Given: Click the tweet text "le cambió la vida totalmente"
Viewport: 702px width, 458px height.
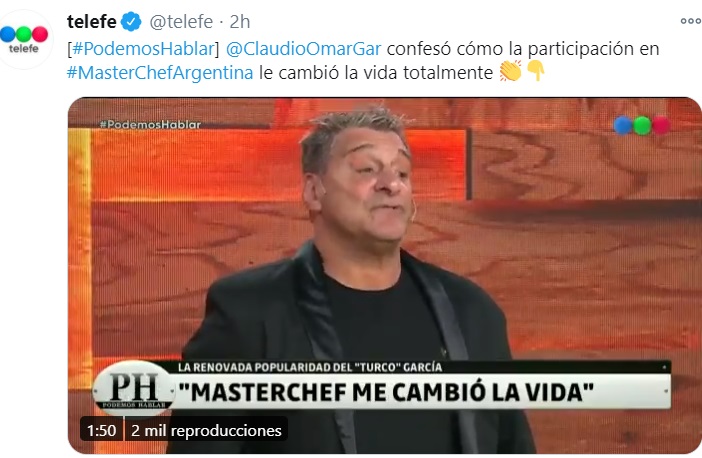Looking at the screenshot, I should pos(376,72).
